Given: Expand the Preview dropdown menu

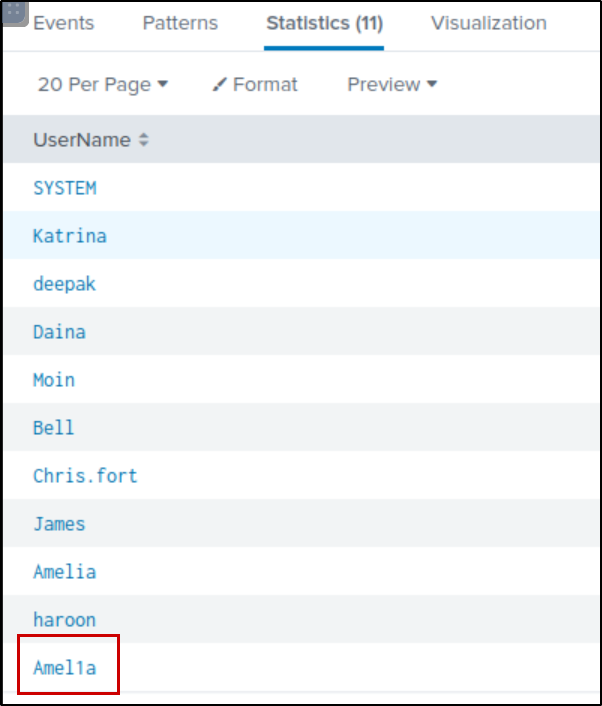Looking at the screenshot, I should click(x=392, y=85).
